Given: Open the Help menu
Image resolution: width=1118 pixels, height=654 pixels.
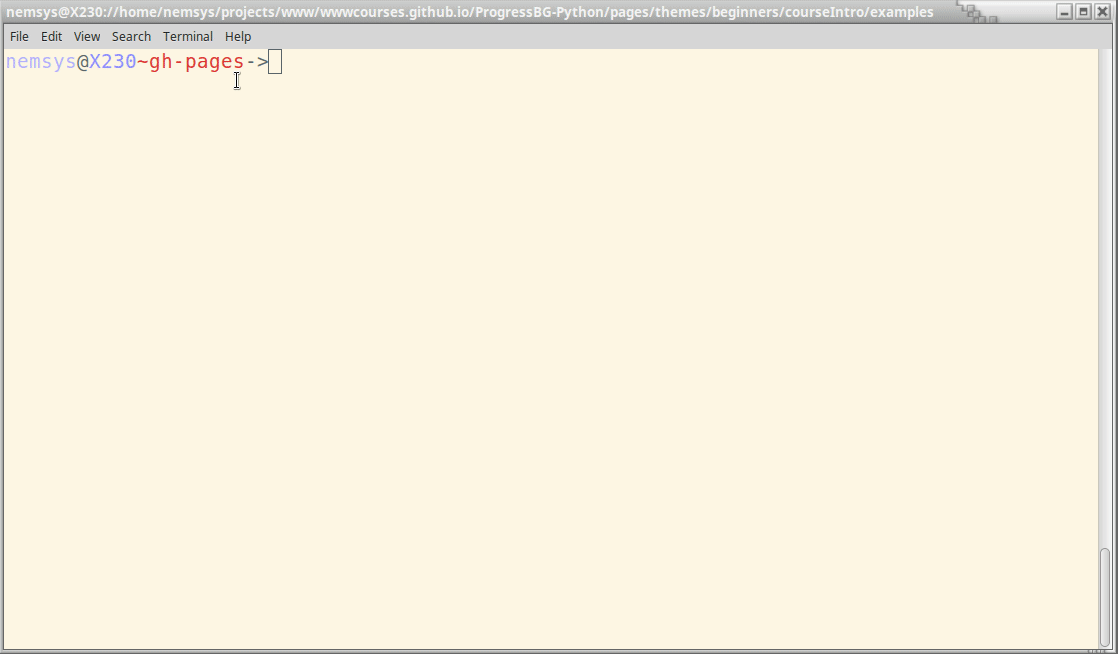Looking at the screenshot, I should click(238, 36).
